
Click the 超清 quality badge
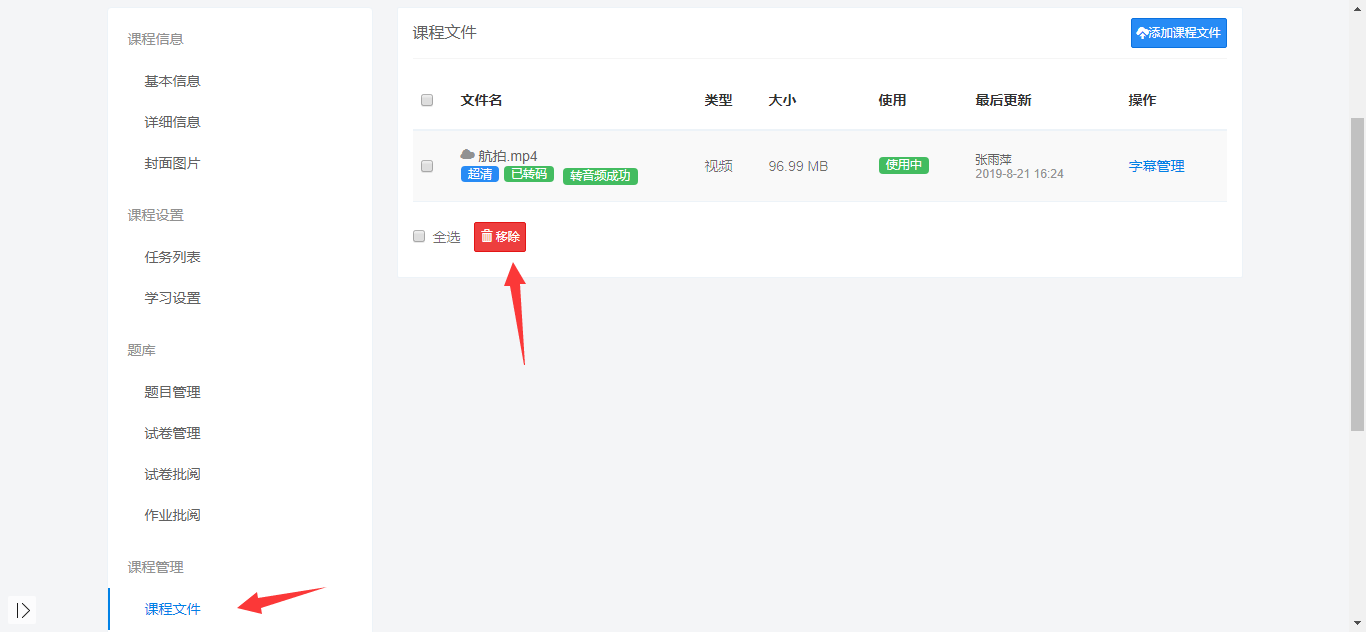pyautogui.click(x=480, y=174)
